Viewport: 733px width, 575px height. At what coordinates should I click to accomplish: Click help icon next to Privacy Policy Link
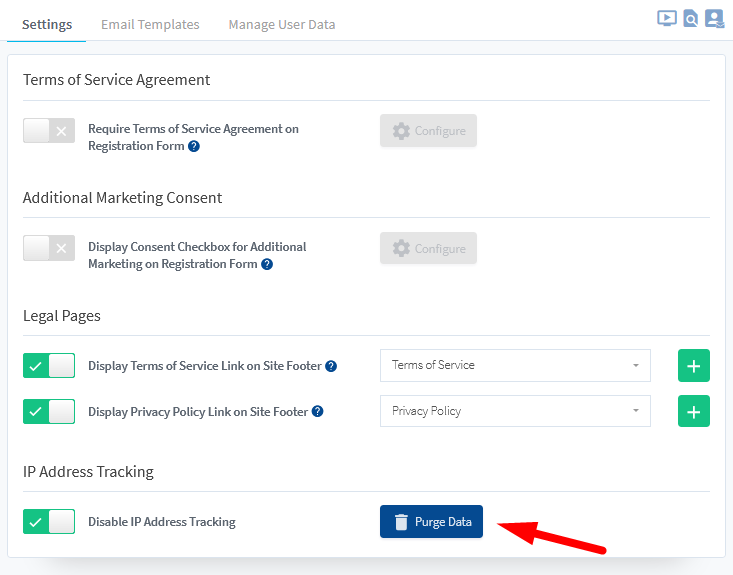317,411
